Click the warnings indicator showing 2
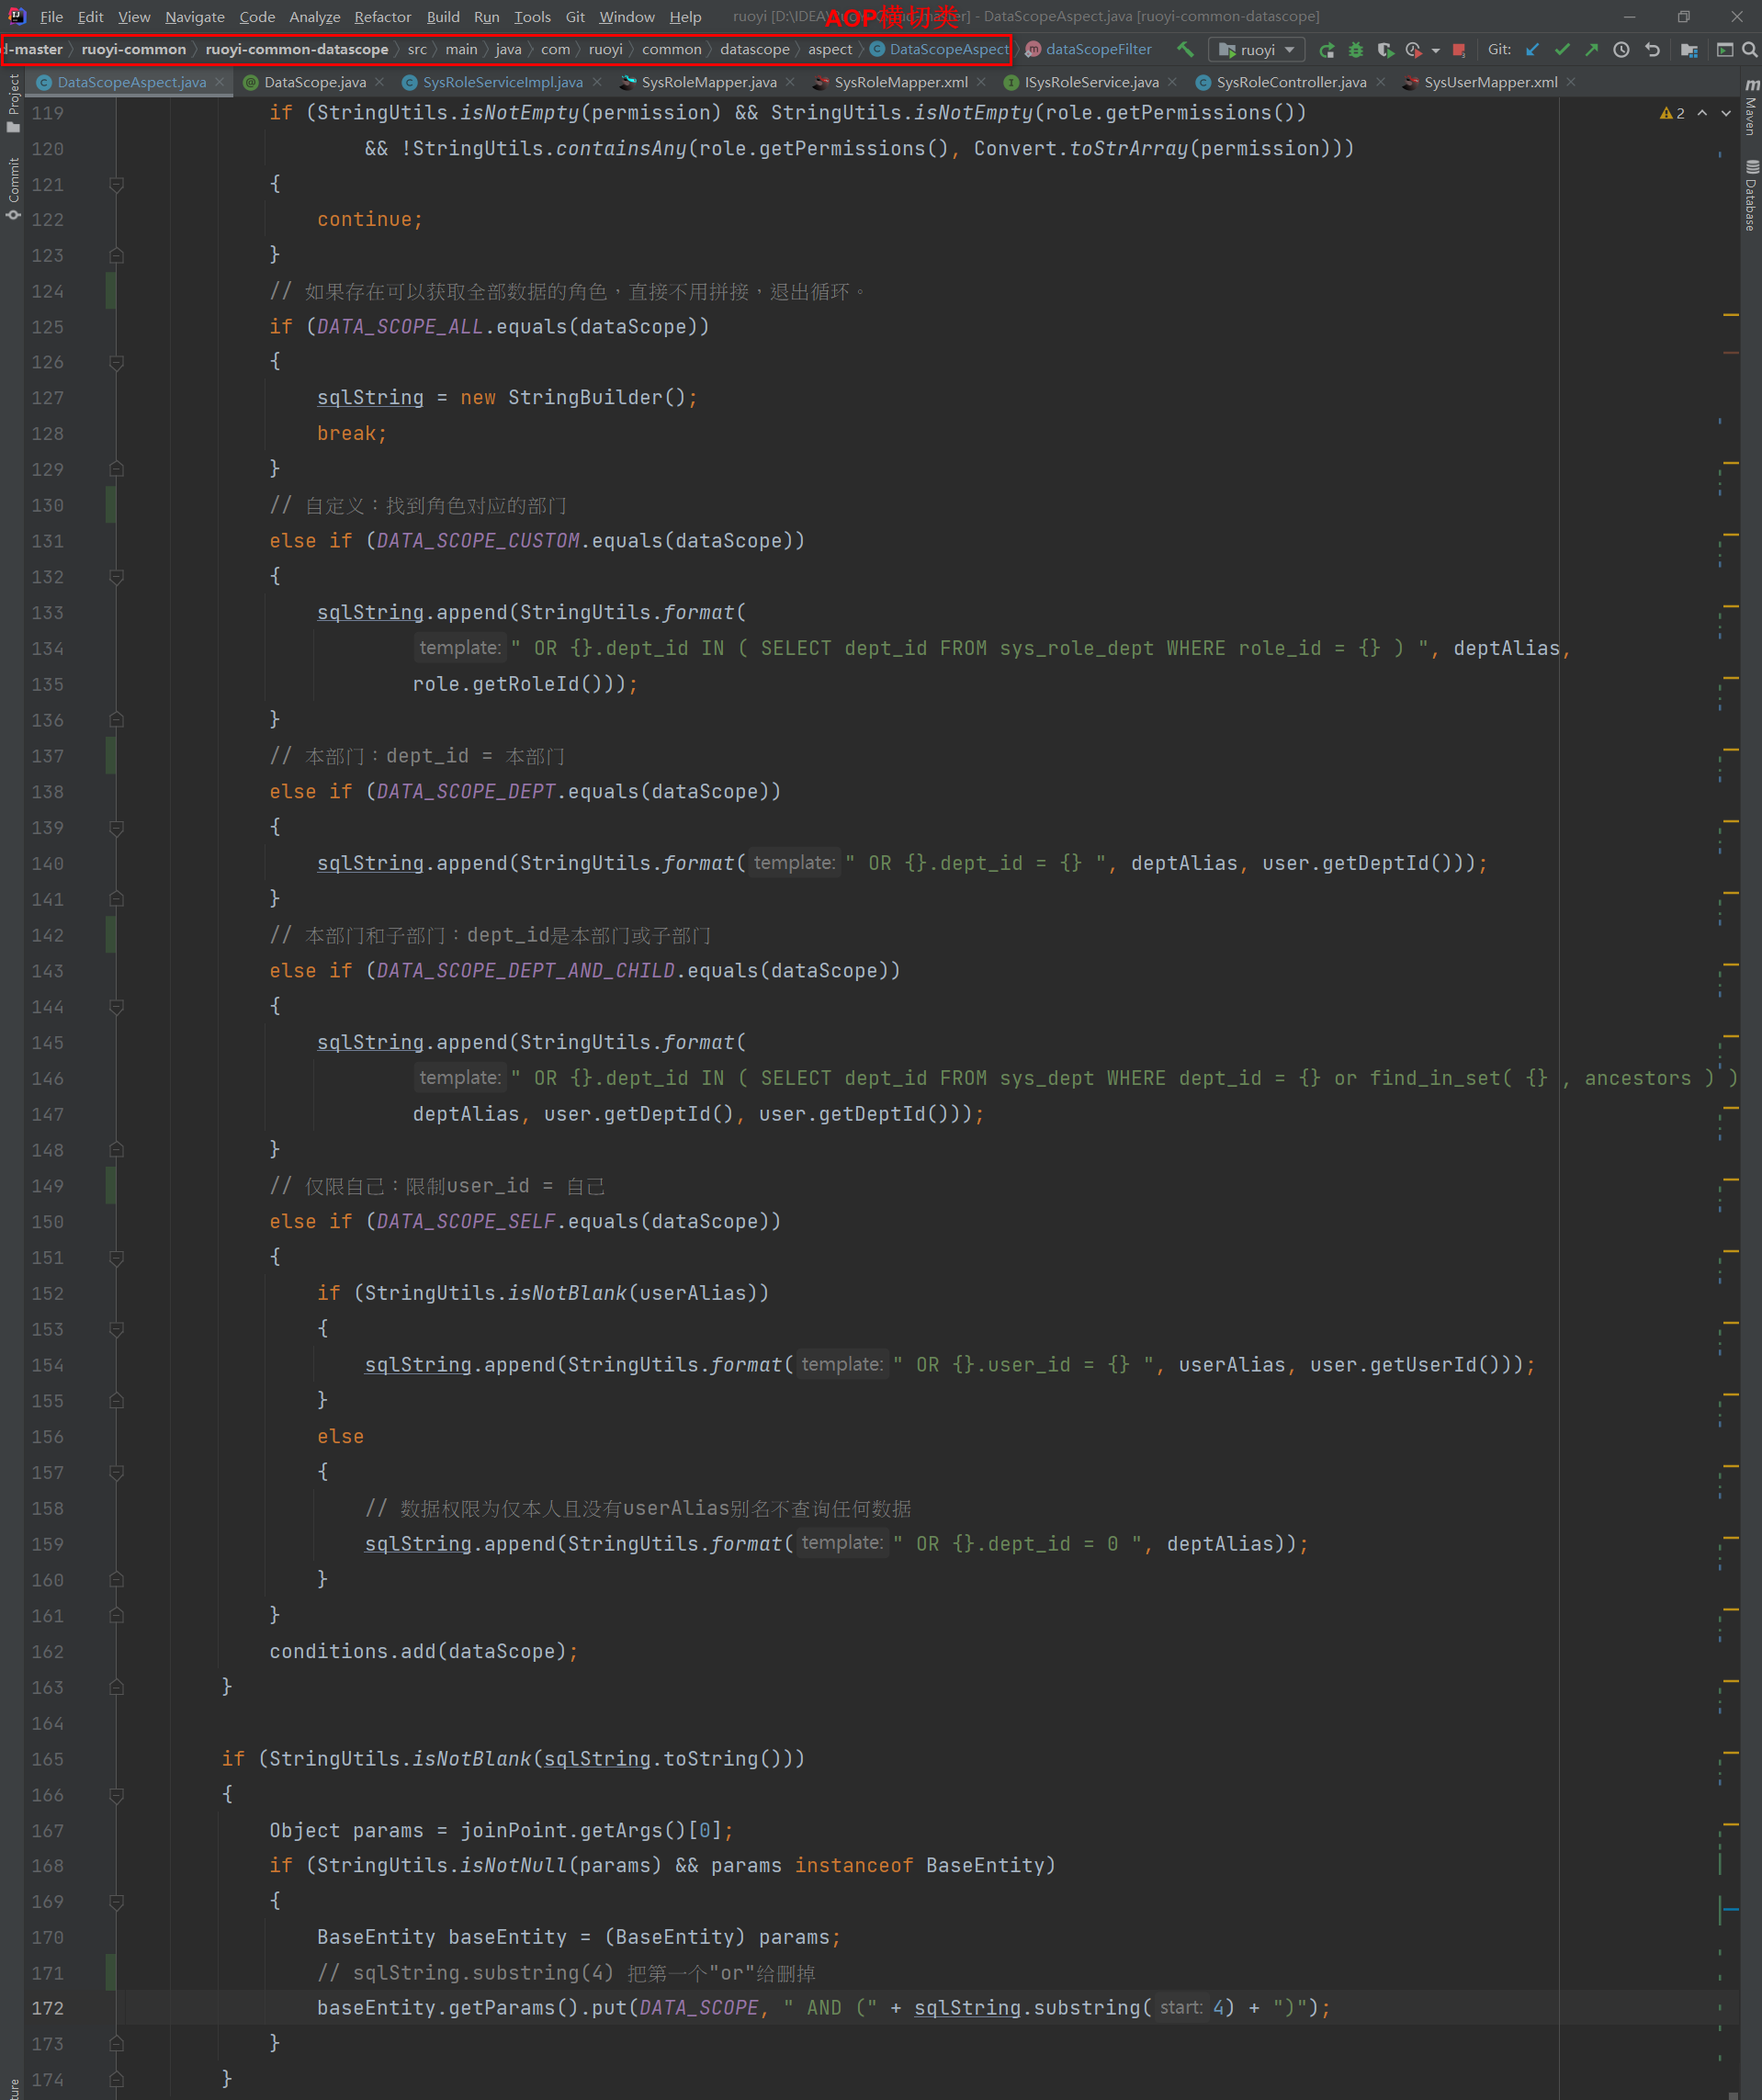 point(1672,113)
